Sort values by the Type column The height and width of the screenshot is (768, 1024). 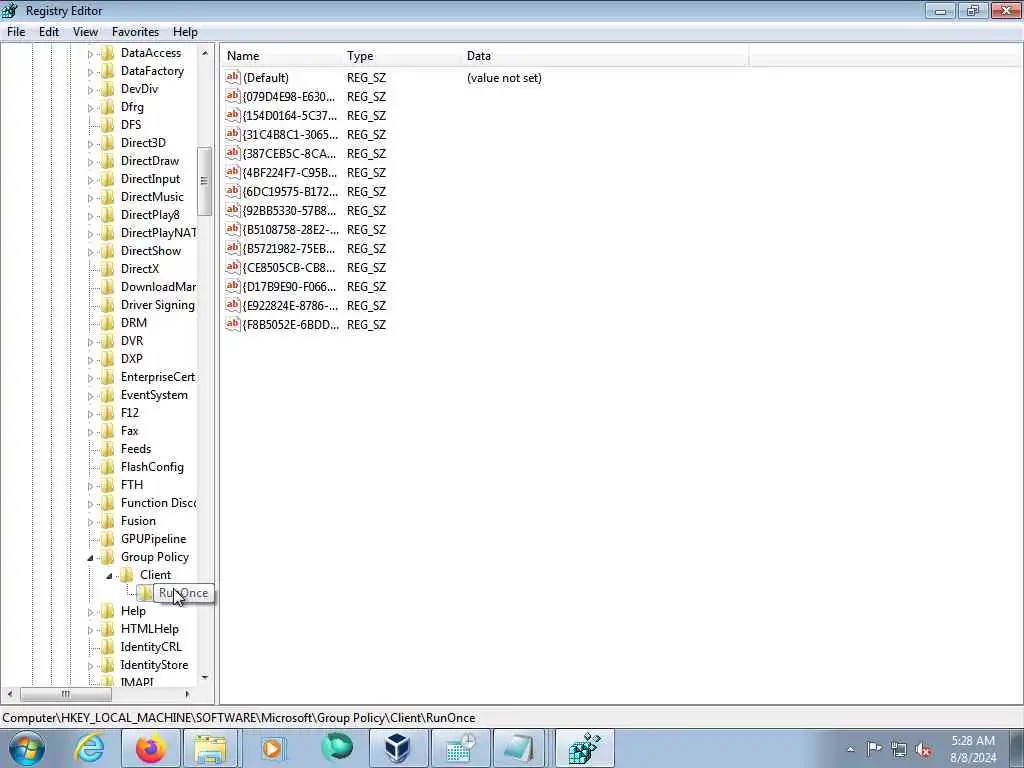402,56
